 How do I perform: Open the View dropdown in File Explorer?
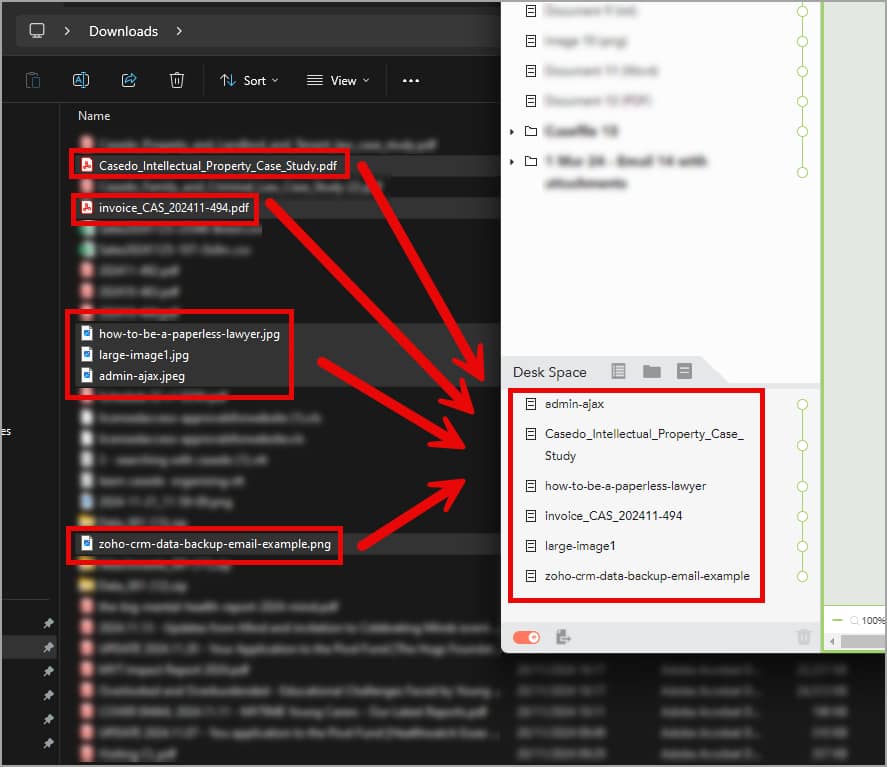(x=338, y=80)
